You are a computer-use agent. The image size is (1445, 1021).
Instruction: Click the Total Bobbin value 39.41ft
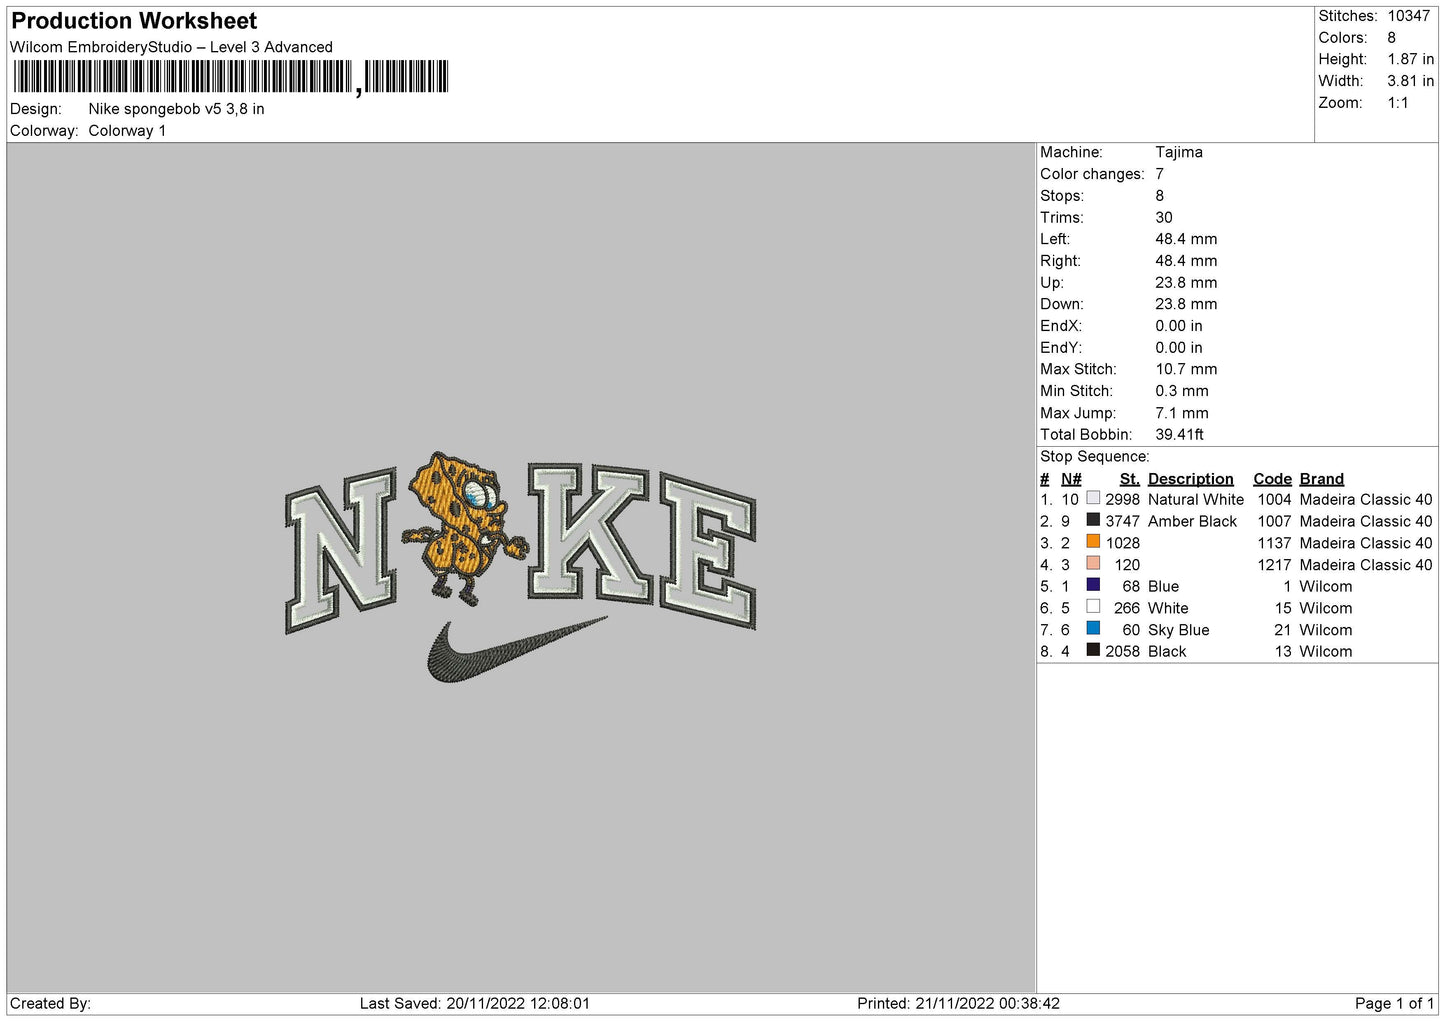click(x=1179, y=435)
